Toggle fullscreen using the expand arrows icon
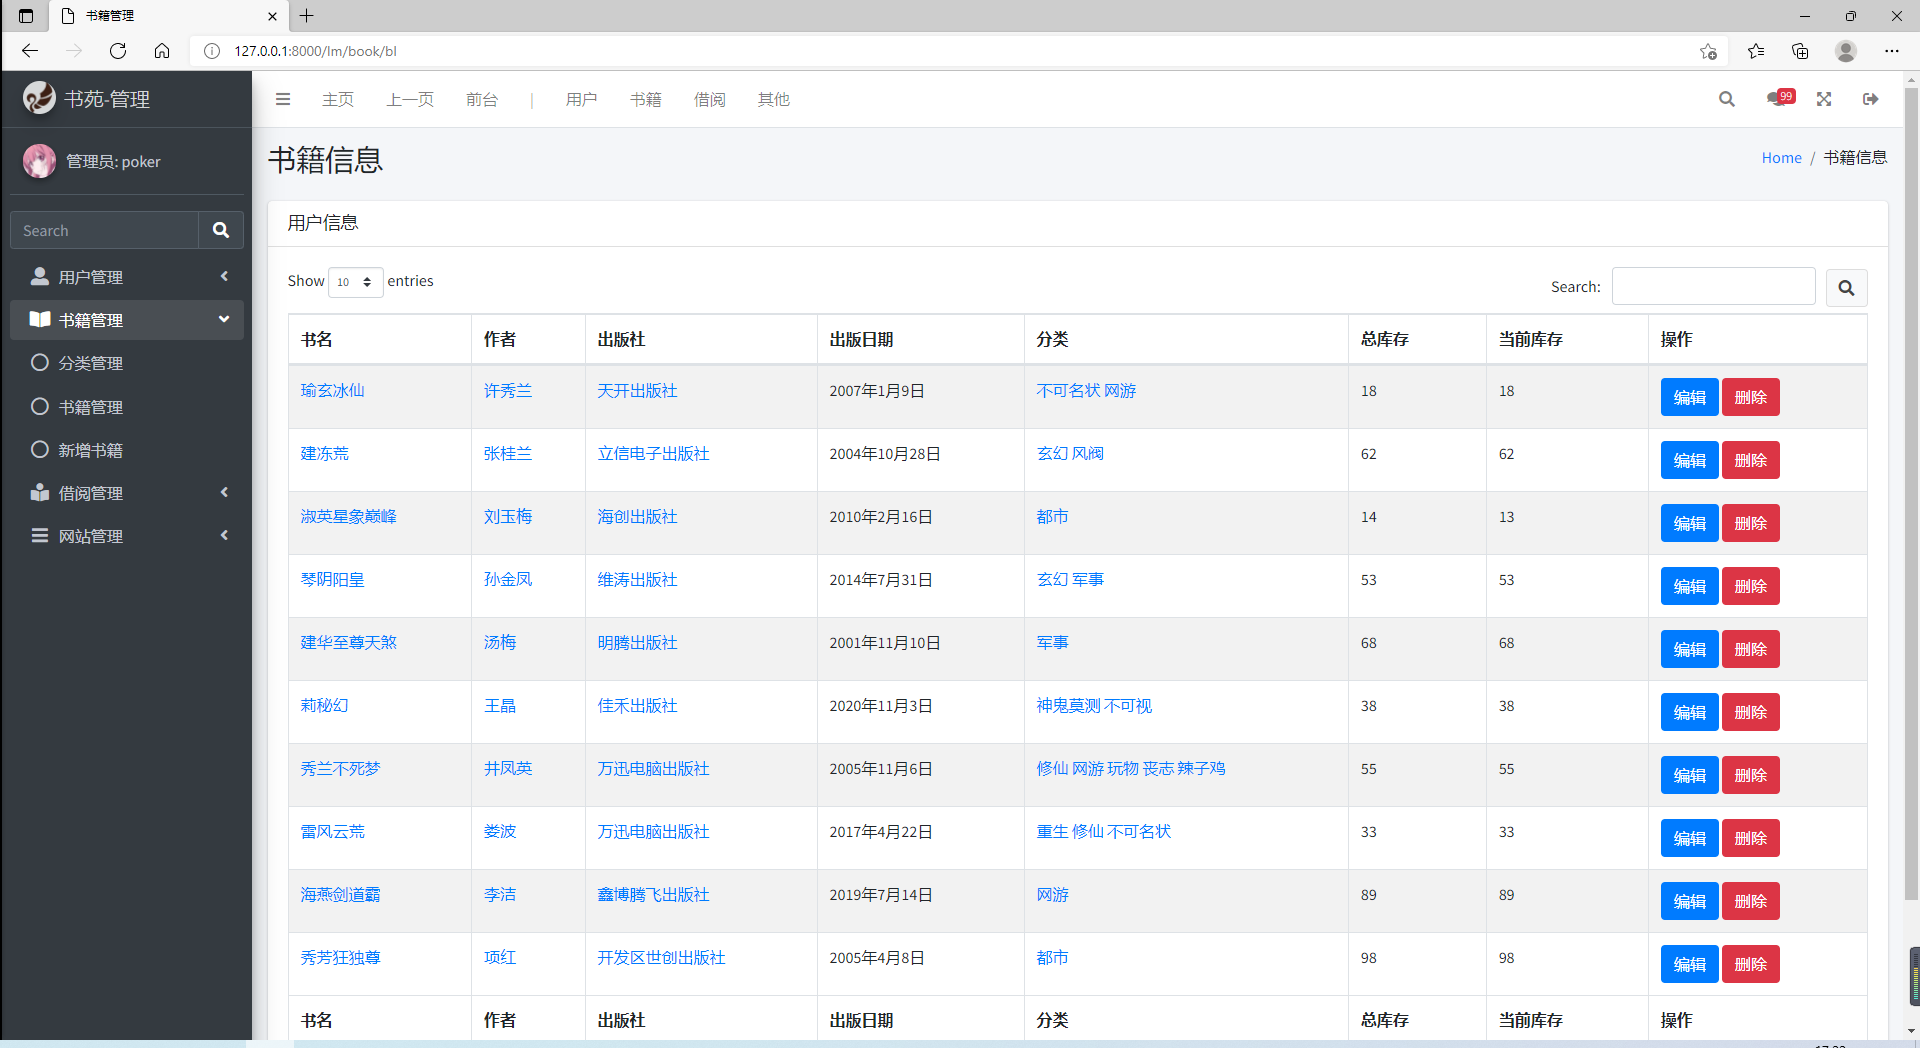 (1824, 99)
